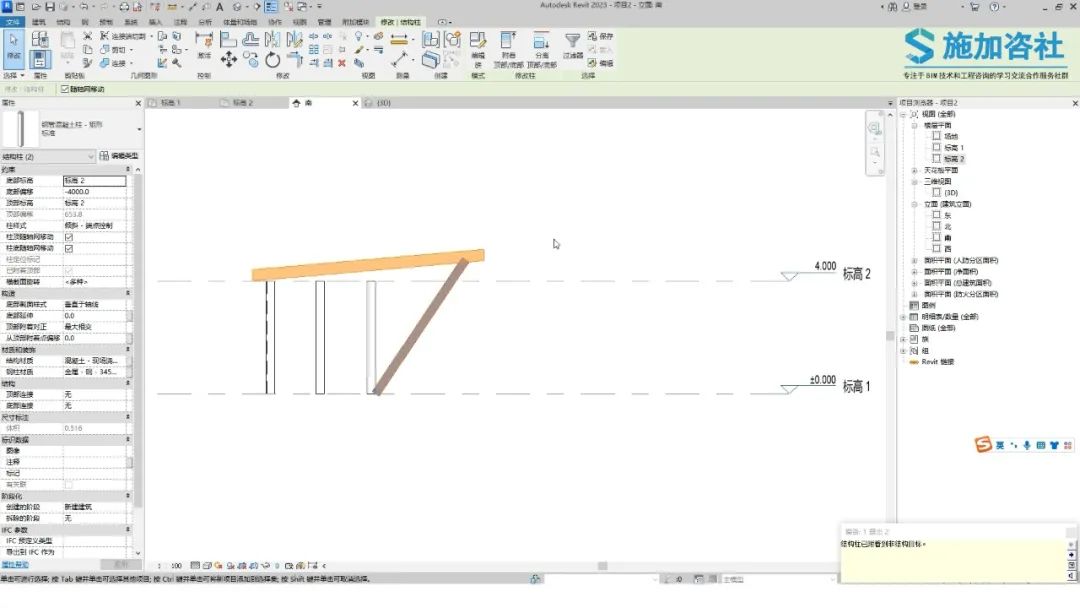Select the Move tool in the Modify panel
The image size is (1080, 608).
click(229, 60)
